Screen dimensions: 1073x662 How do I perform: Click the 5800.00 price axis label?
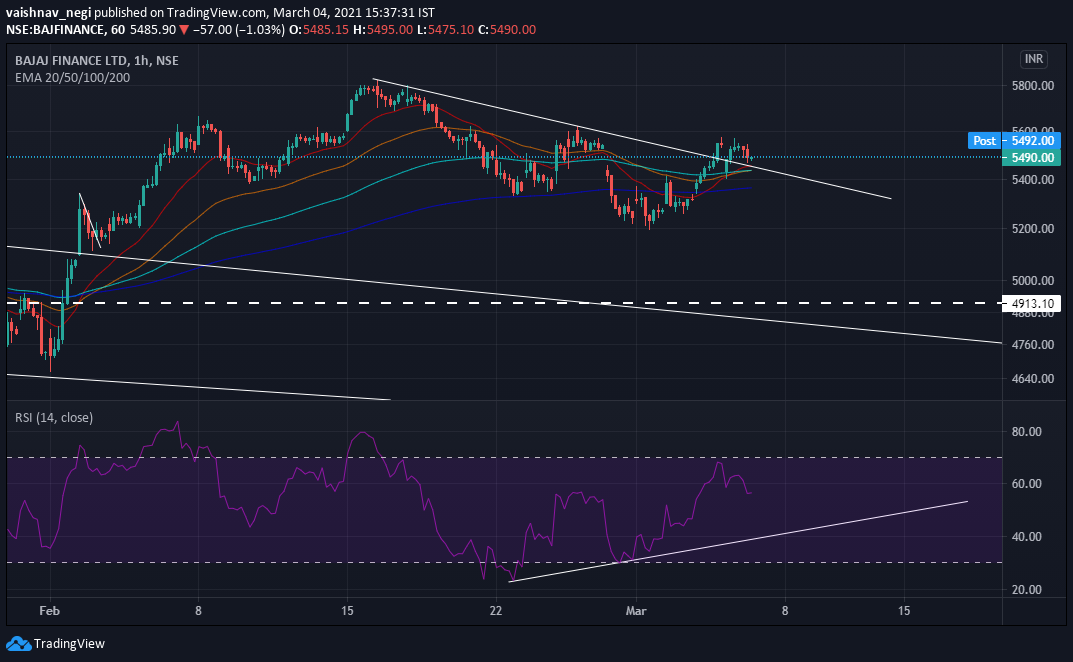[1032, 86]
